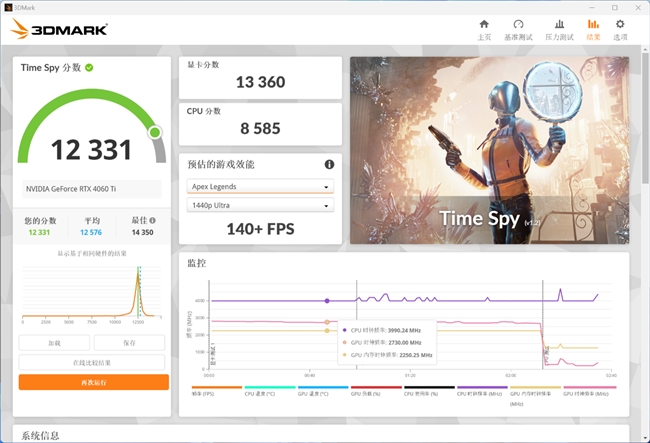This screenshot has height=443, width=650.
Task: Click the 3DMark app icon in the title bar
Action: tap(7, 7)
